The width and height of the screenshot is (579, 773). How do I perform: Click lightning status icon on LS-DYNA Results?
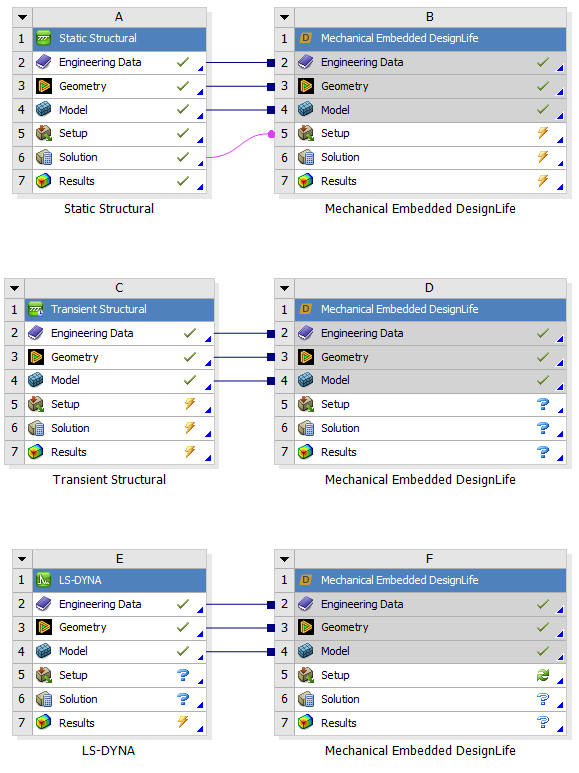point(183,722)
